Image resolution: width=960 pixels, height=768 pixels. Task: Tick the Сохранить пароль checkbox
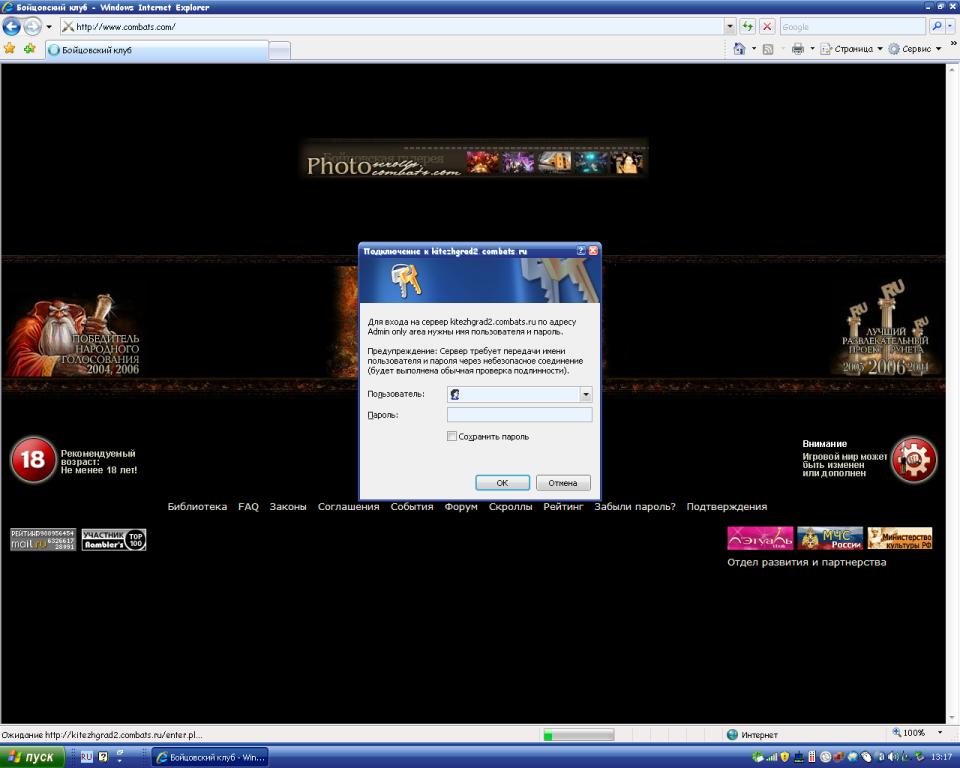click(x=452, y=437)
